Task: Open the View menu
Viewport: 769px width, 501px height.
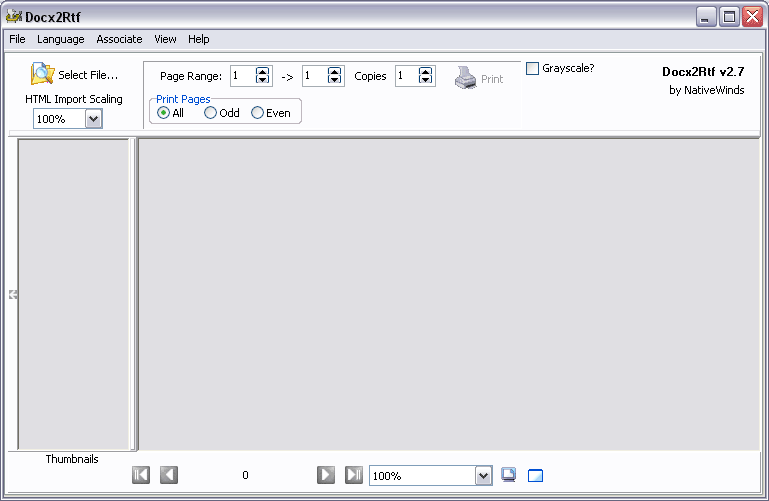Action: coord(165,39)
